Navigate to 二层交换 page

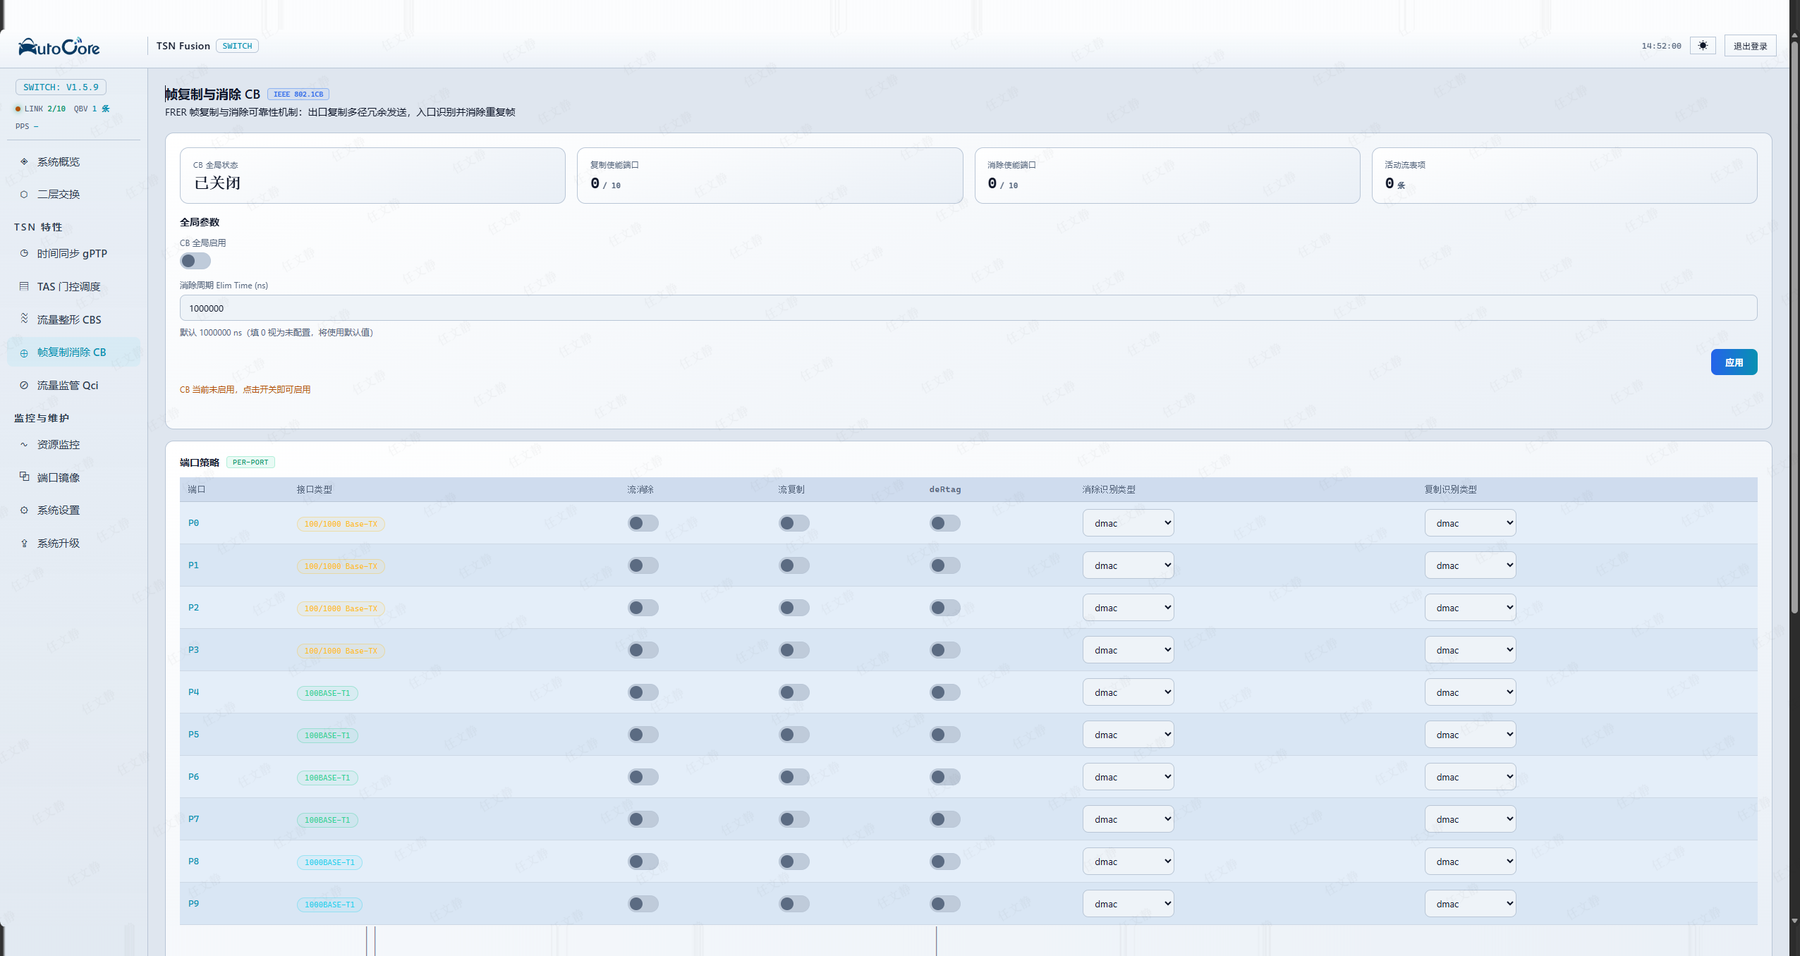[x=74, y=194]
